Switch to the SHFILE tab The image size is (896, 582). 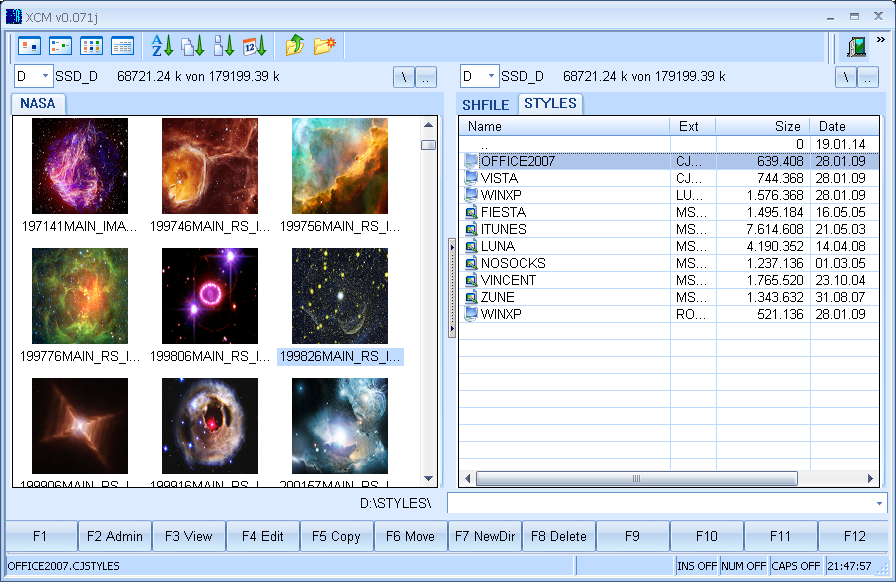486,104
